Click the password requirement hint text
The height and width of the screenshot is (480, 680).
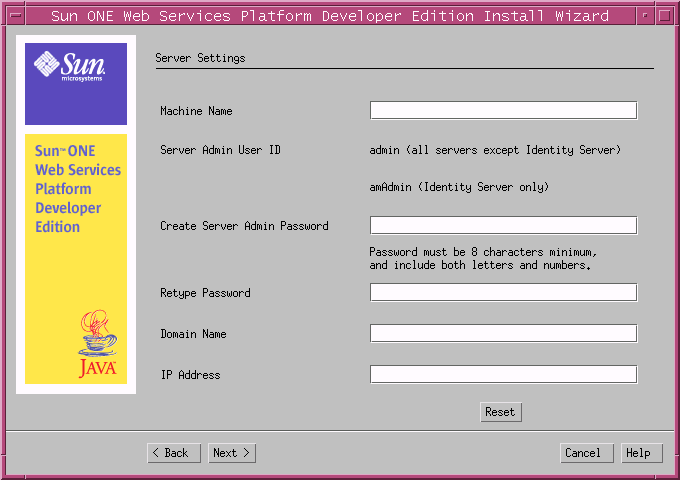483,258
